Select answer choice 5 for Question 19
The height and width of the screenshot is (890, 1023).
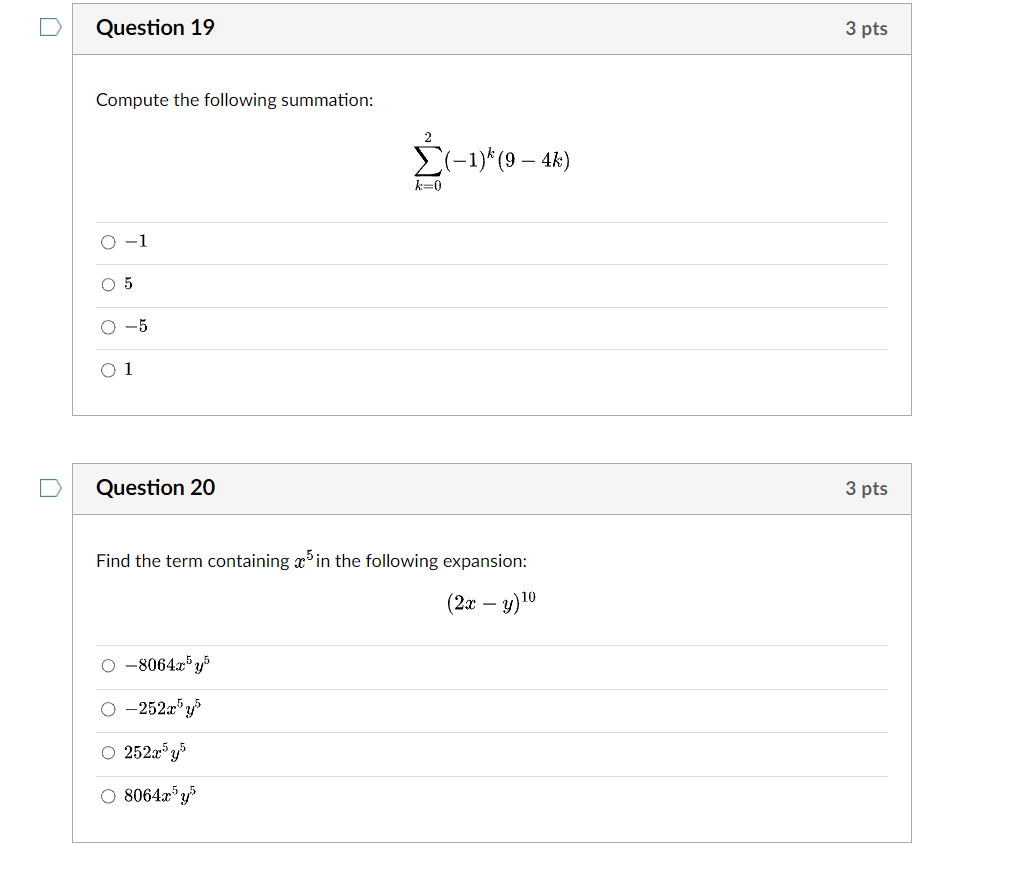pyautogui.click(x=108, y=283)
